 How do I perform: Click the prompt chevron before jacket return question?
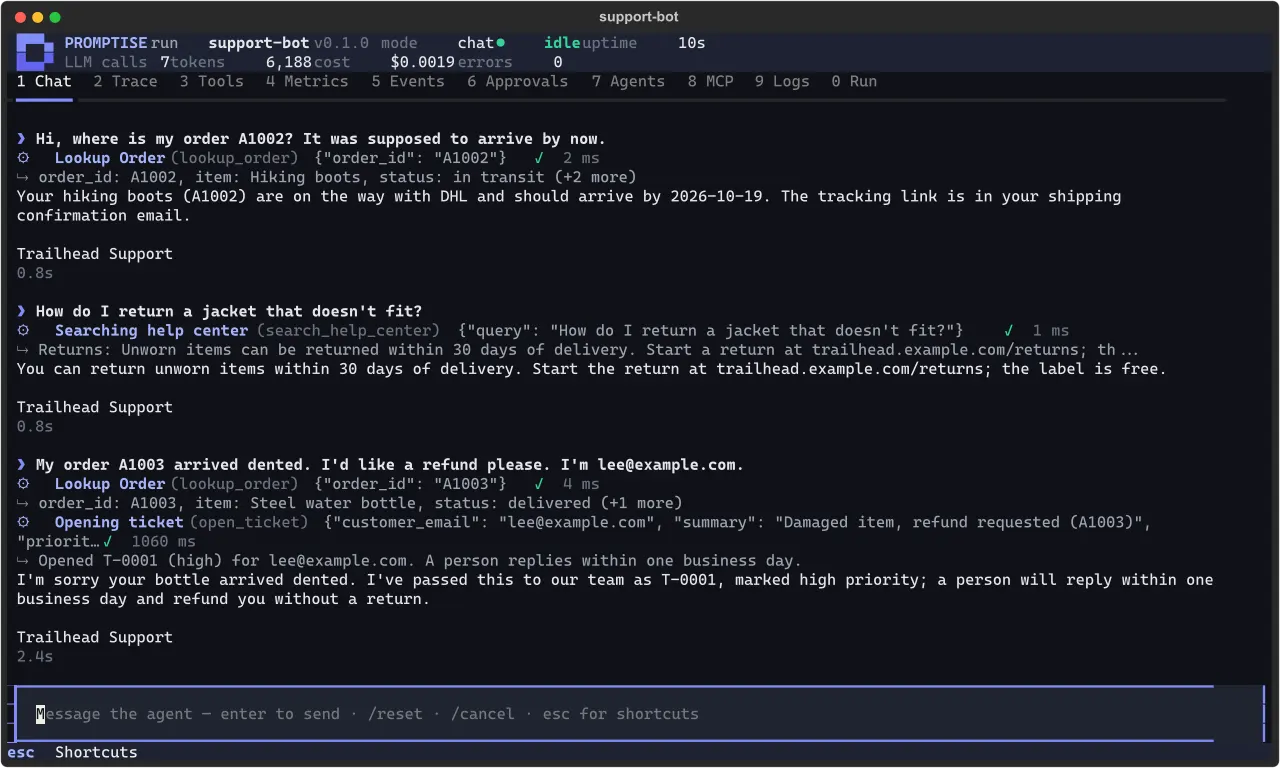22,312
